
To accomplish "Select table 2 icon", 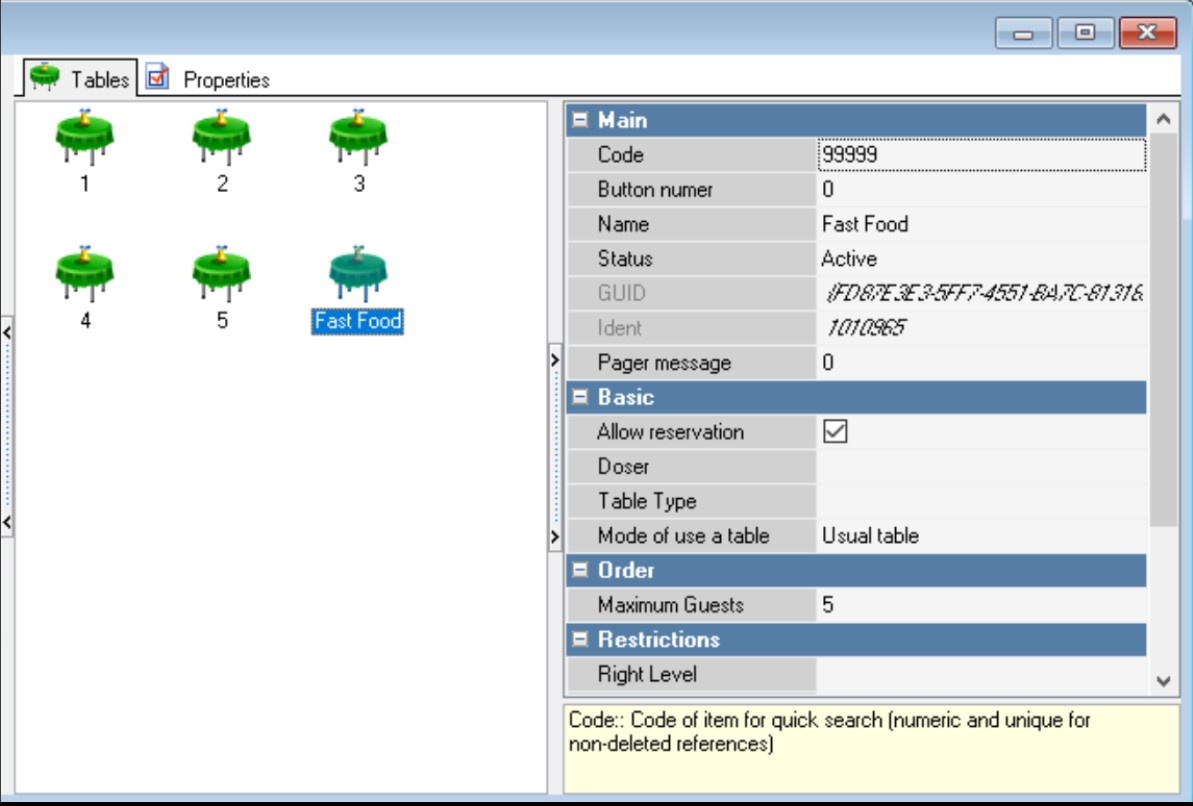I will [221, 138].
